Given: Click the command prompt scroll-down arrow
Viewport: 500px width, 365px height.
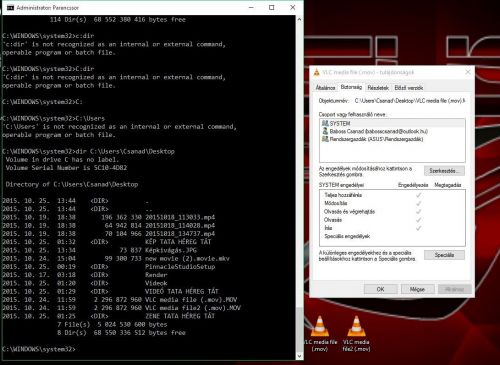Looking at the screenshot, I should click(299, 356).
